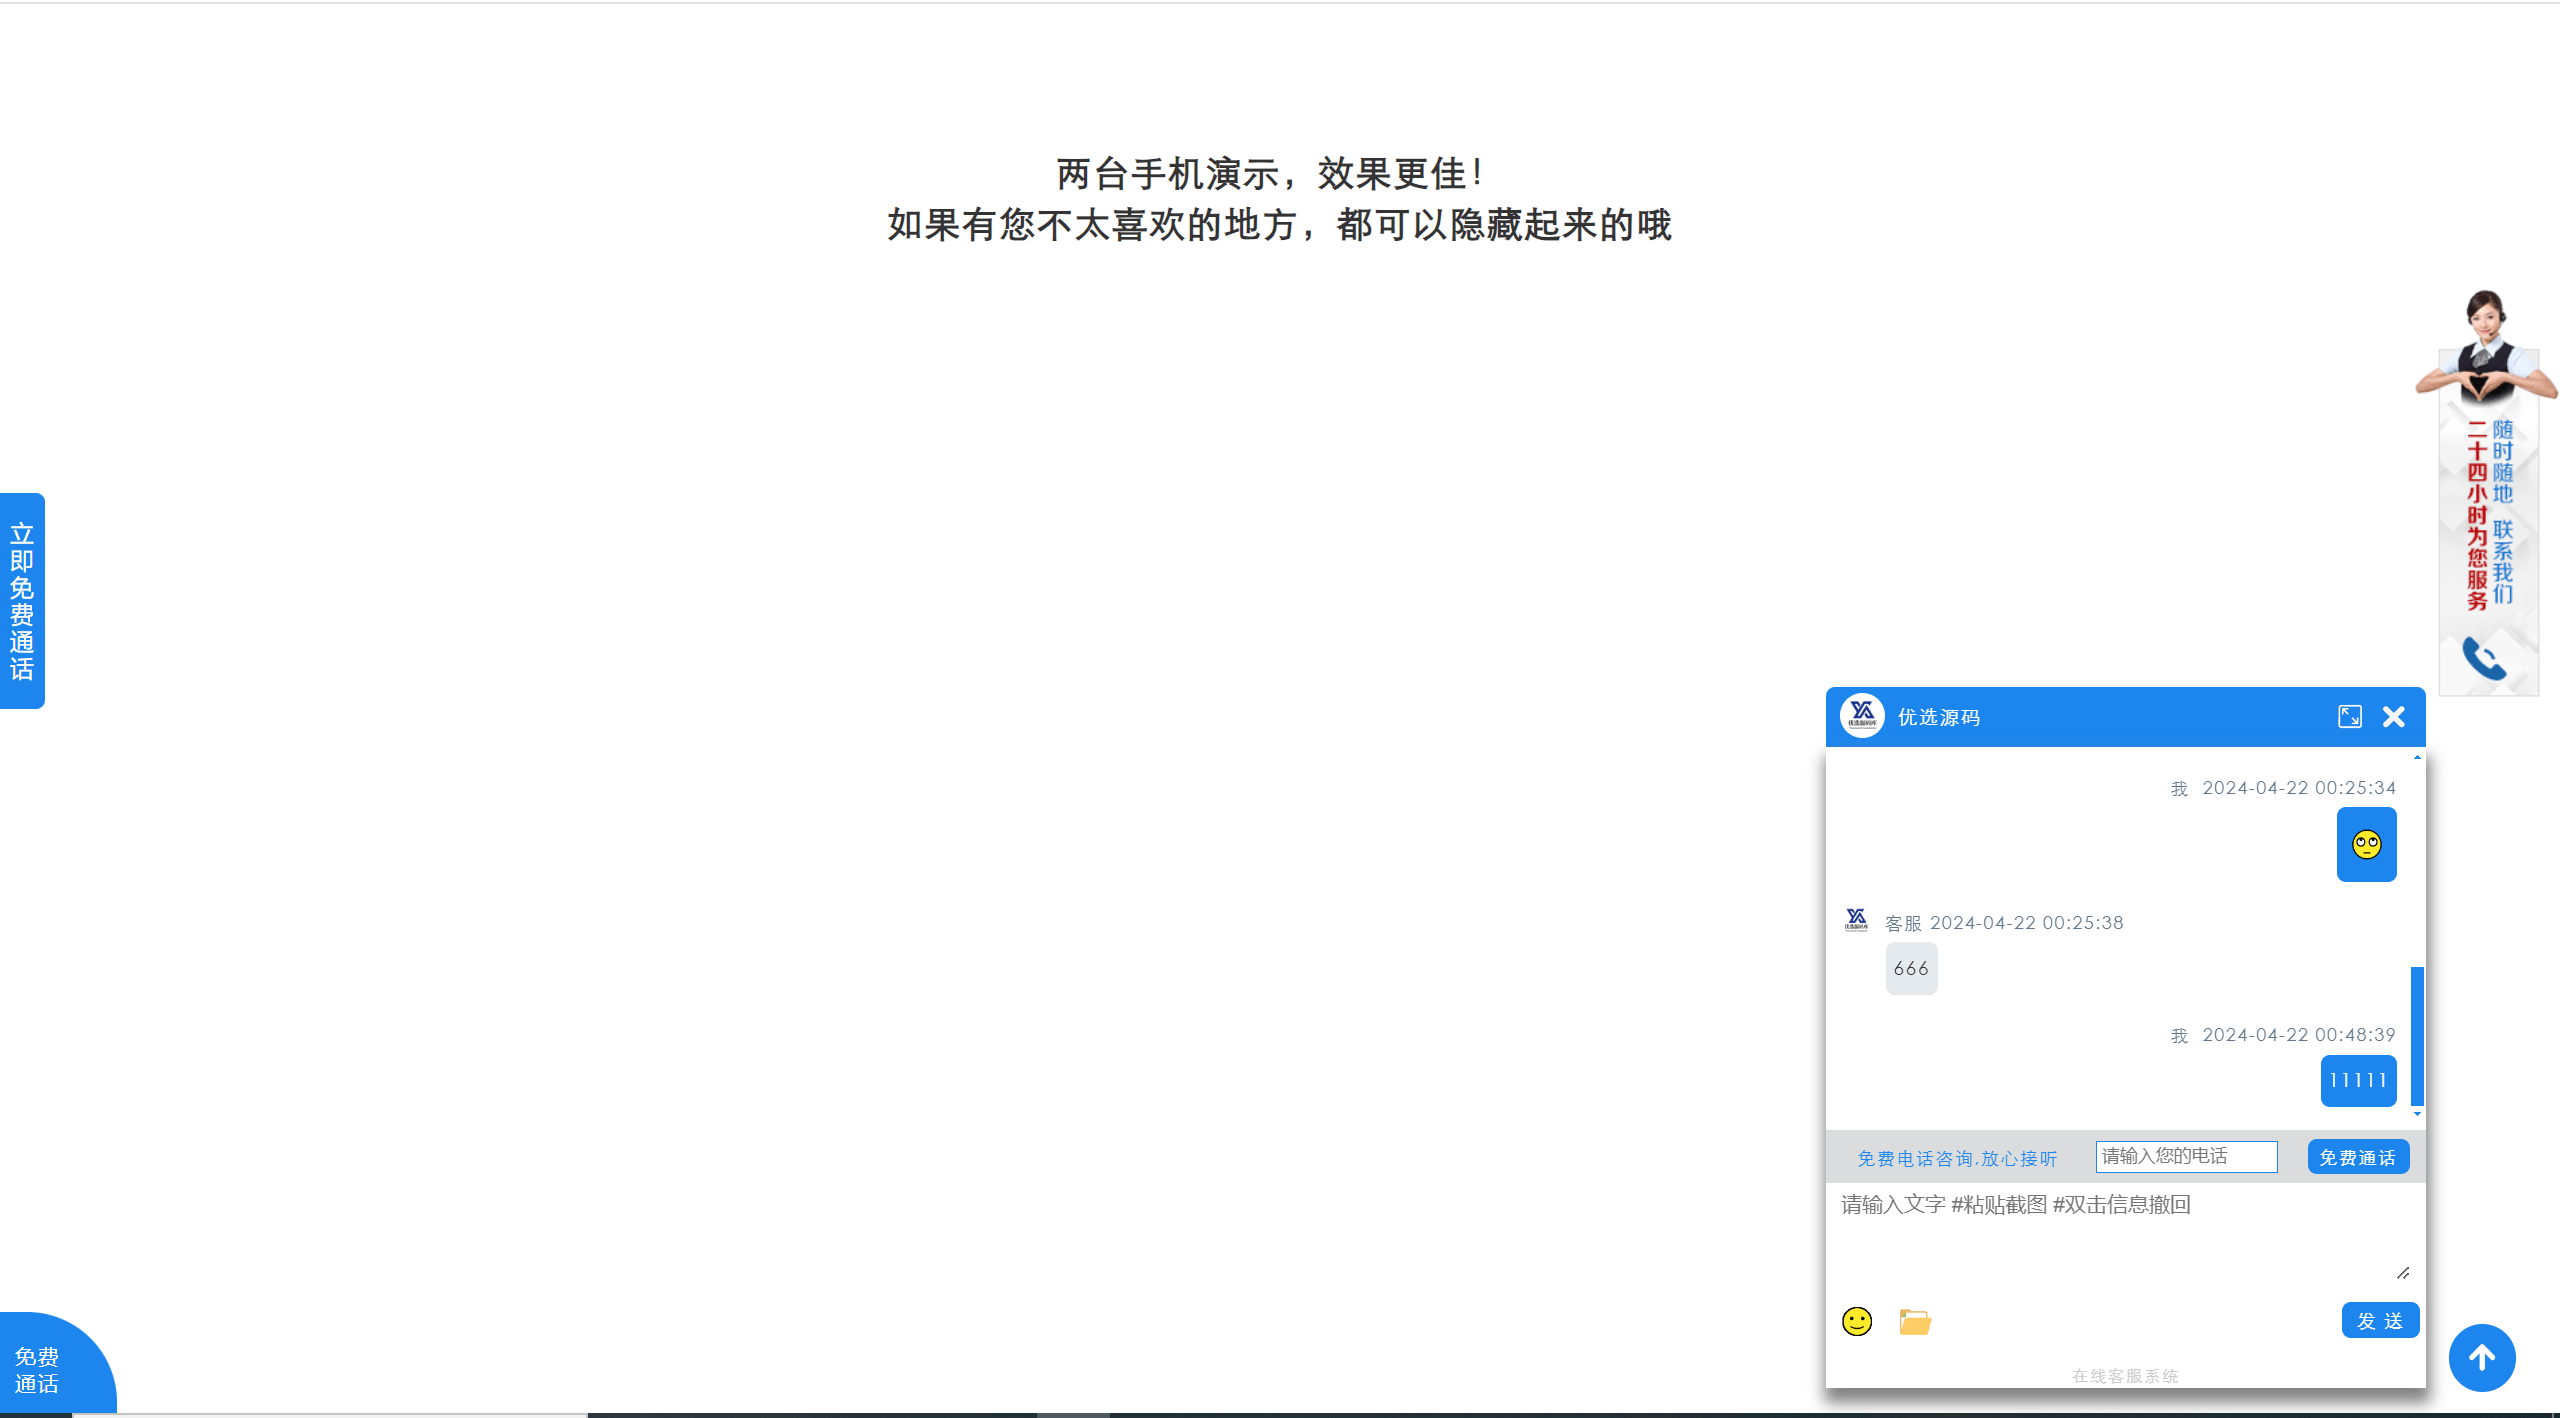Click the 在线客服系统 footer text
2560x1418 pixels.
2125,1376
